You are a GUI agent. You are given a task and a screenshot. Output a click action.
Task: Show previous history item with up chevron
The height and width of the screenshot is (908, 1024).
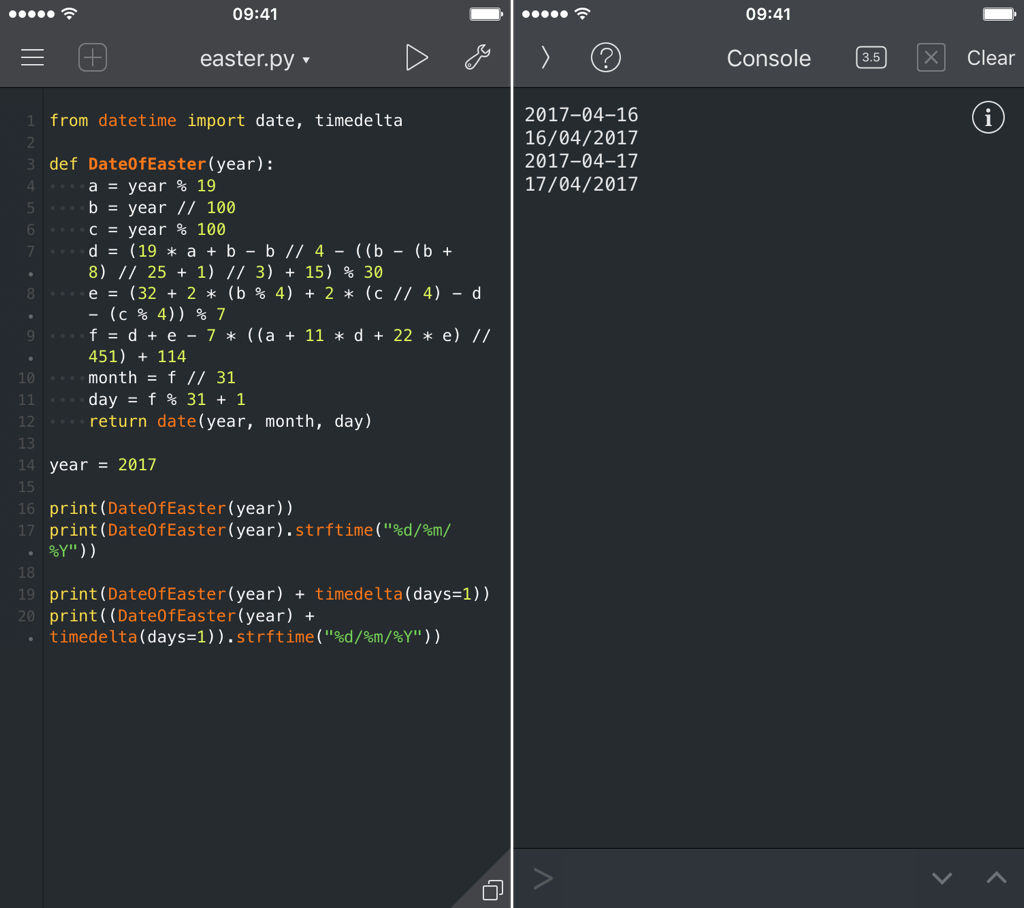point(996,877)
